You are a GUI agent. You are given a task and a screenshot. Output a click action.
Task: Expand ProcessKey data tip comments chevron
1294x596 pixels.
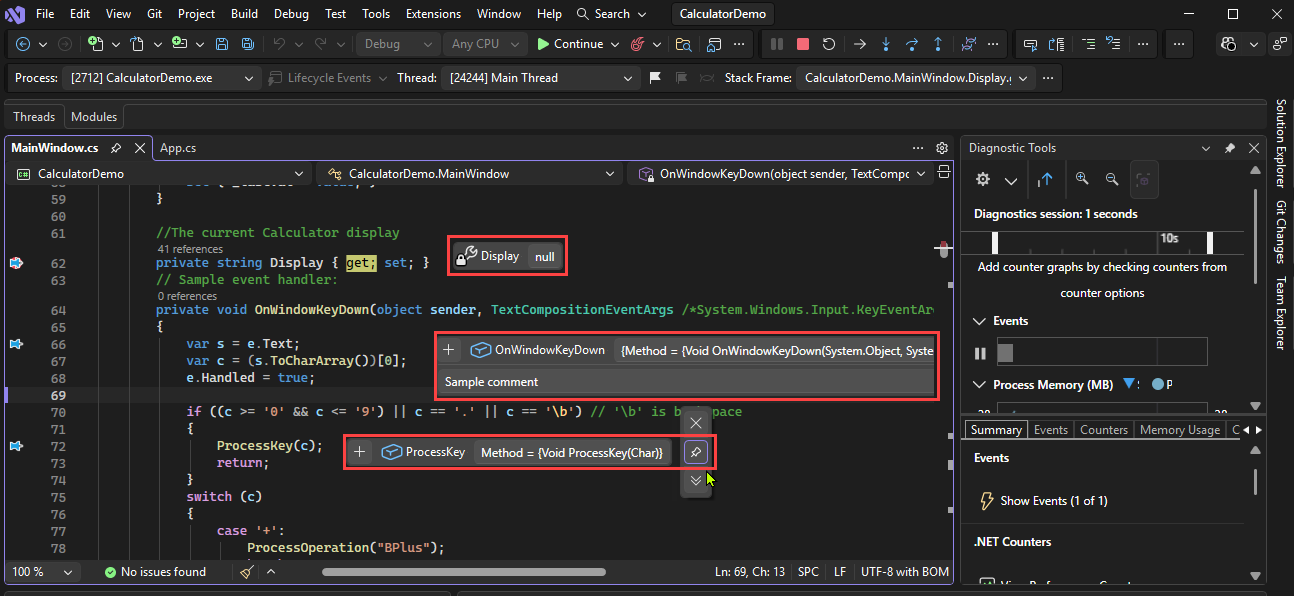[x=696, y=481]
